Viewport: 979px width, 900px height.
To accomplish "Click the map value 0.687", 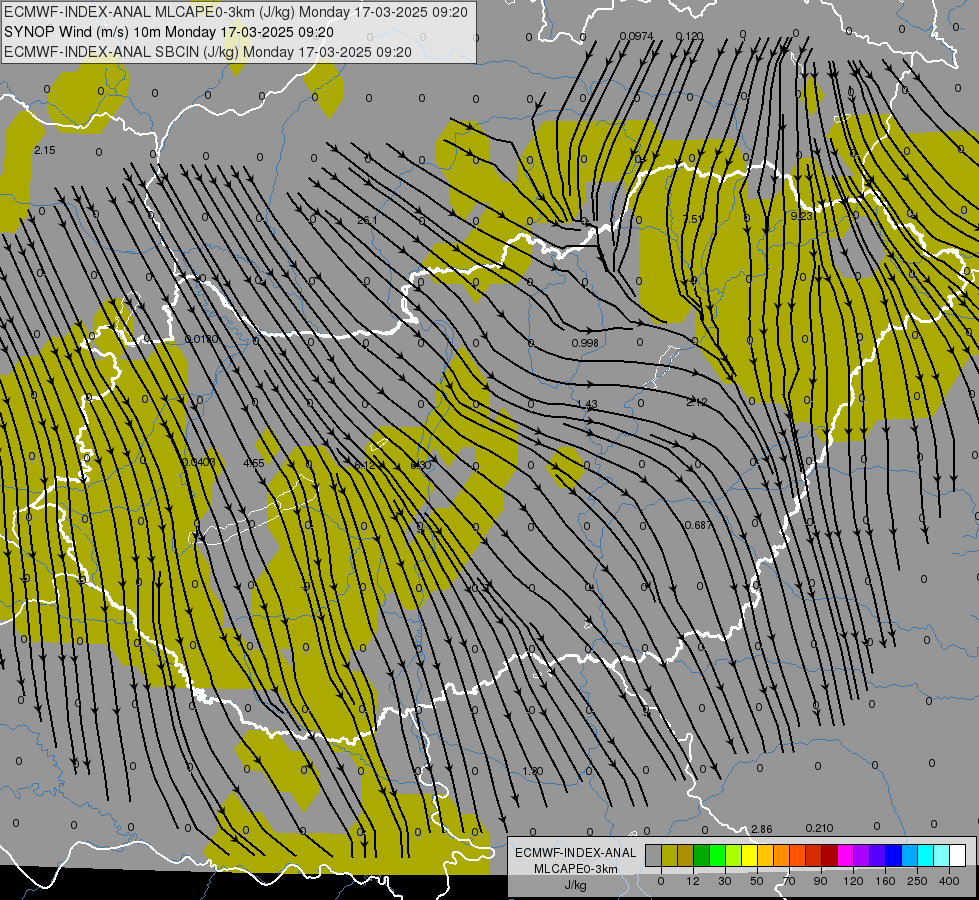I will point(699,525).
